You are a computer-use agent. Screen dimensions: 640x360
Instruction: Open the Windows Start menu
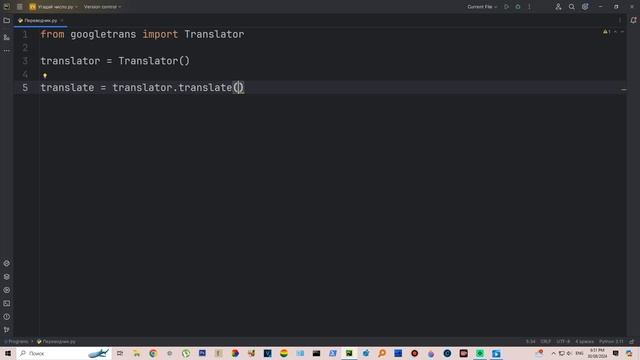[x=8, y=353]
